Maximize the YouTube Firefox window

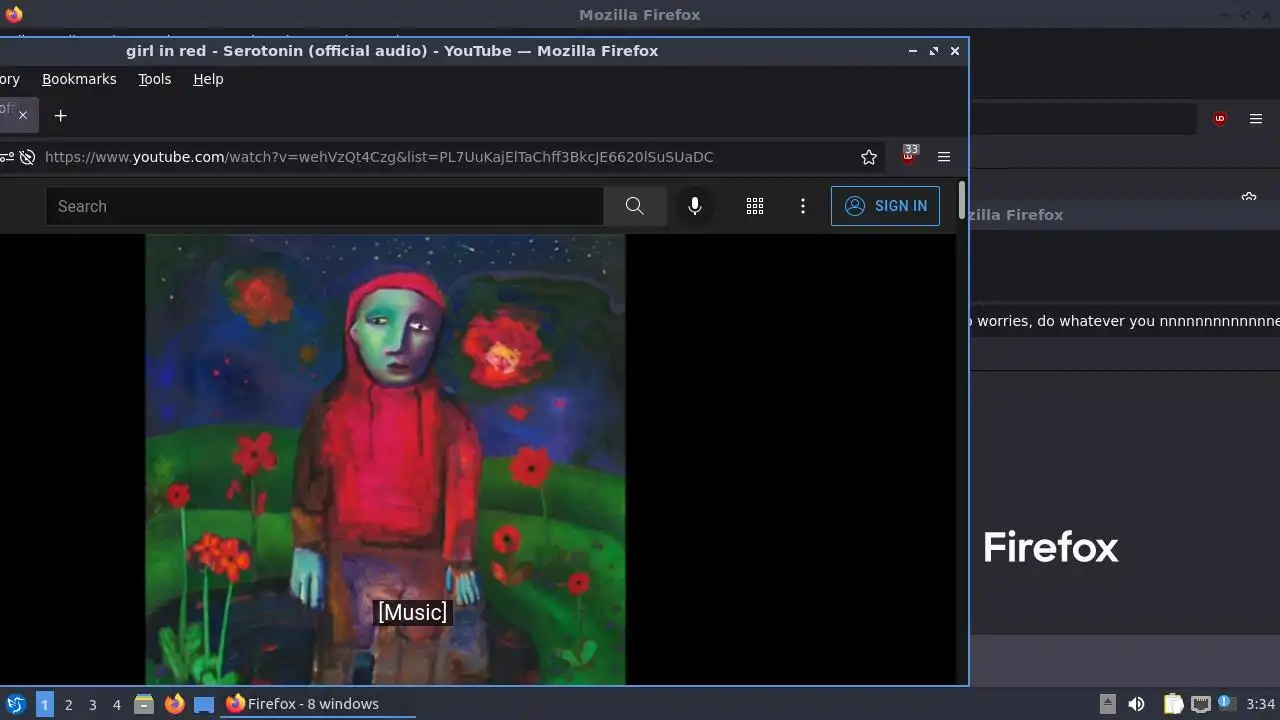[x=934, y=51]
